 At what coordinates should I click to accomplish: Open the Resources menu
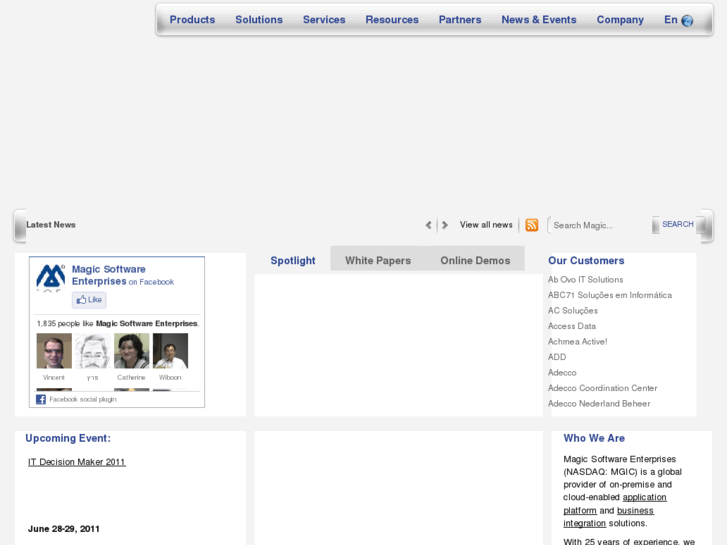pos(392,20)
